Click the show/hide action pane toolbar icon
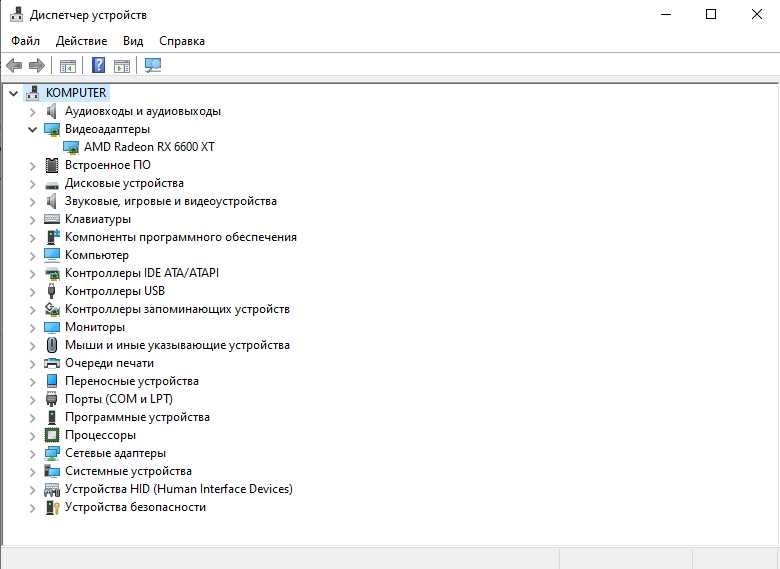The height and width of the screenshot is (569, 780). pos(122,66)
